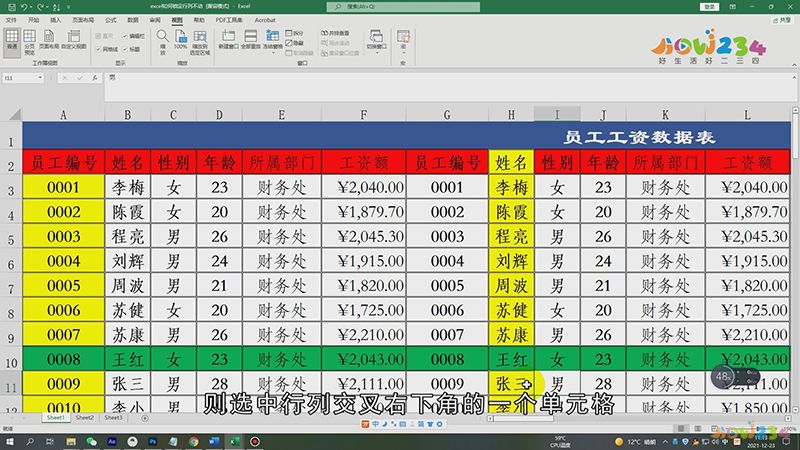Open the Acrobat ribbon tab

265,20
